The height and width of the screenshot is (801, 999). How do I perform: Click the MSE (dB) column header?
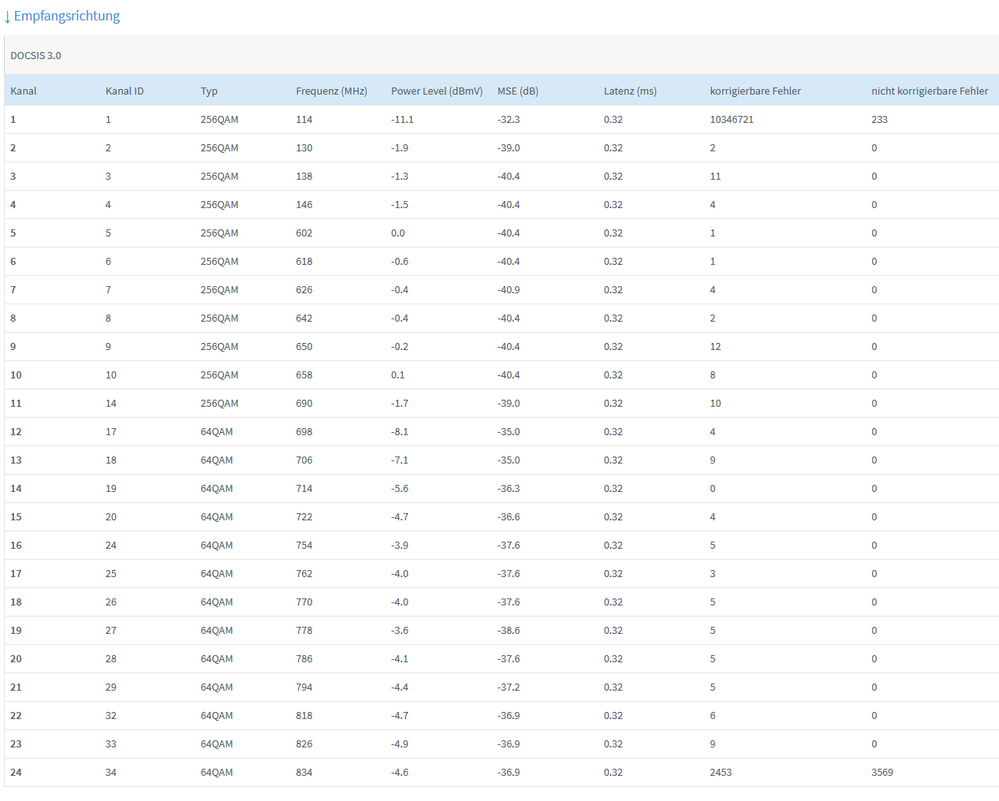click(518, 91)
